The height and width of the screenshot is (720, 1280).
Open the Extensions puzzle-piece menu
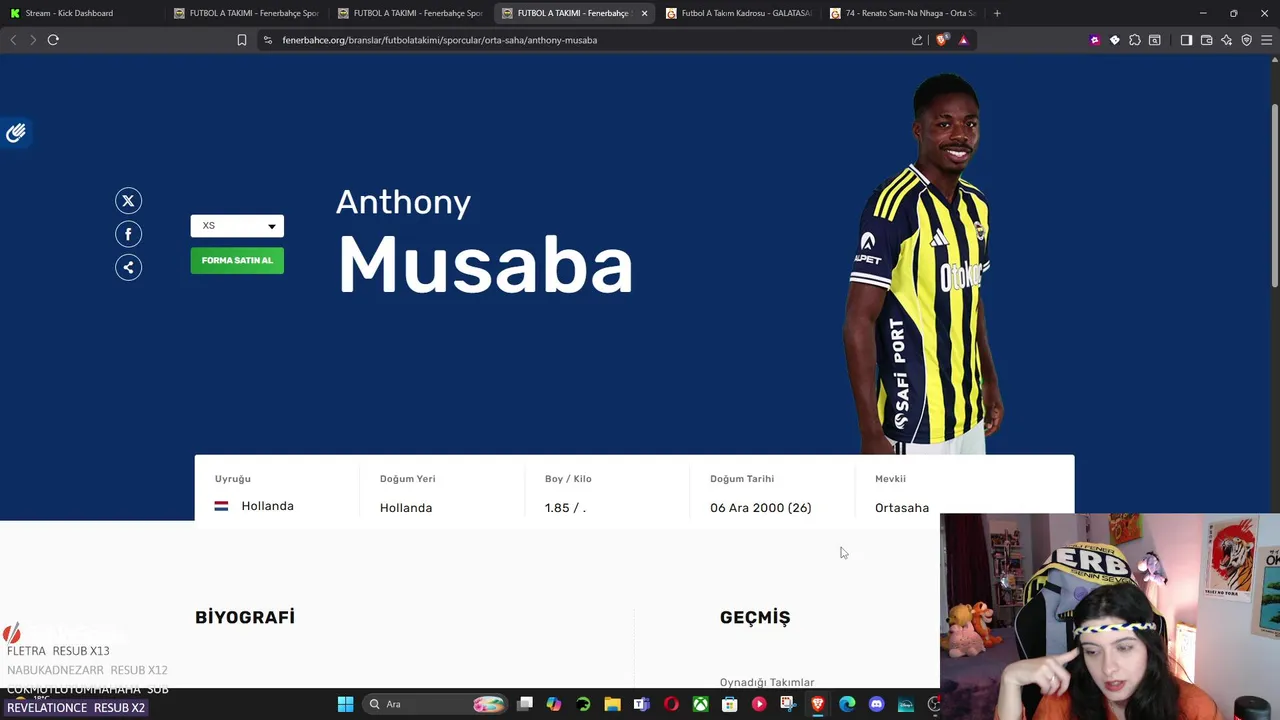[x=1135, y=40]
